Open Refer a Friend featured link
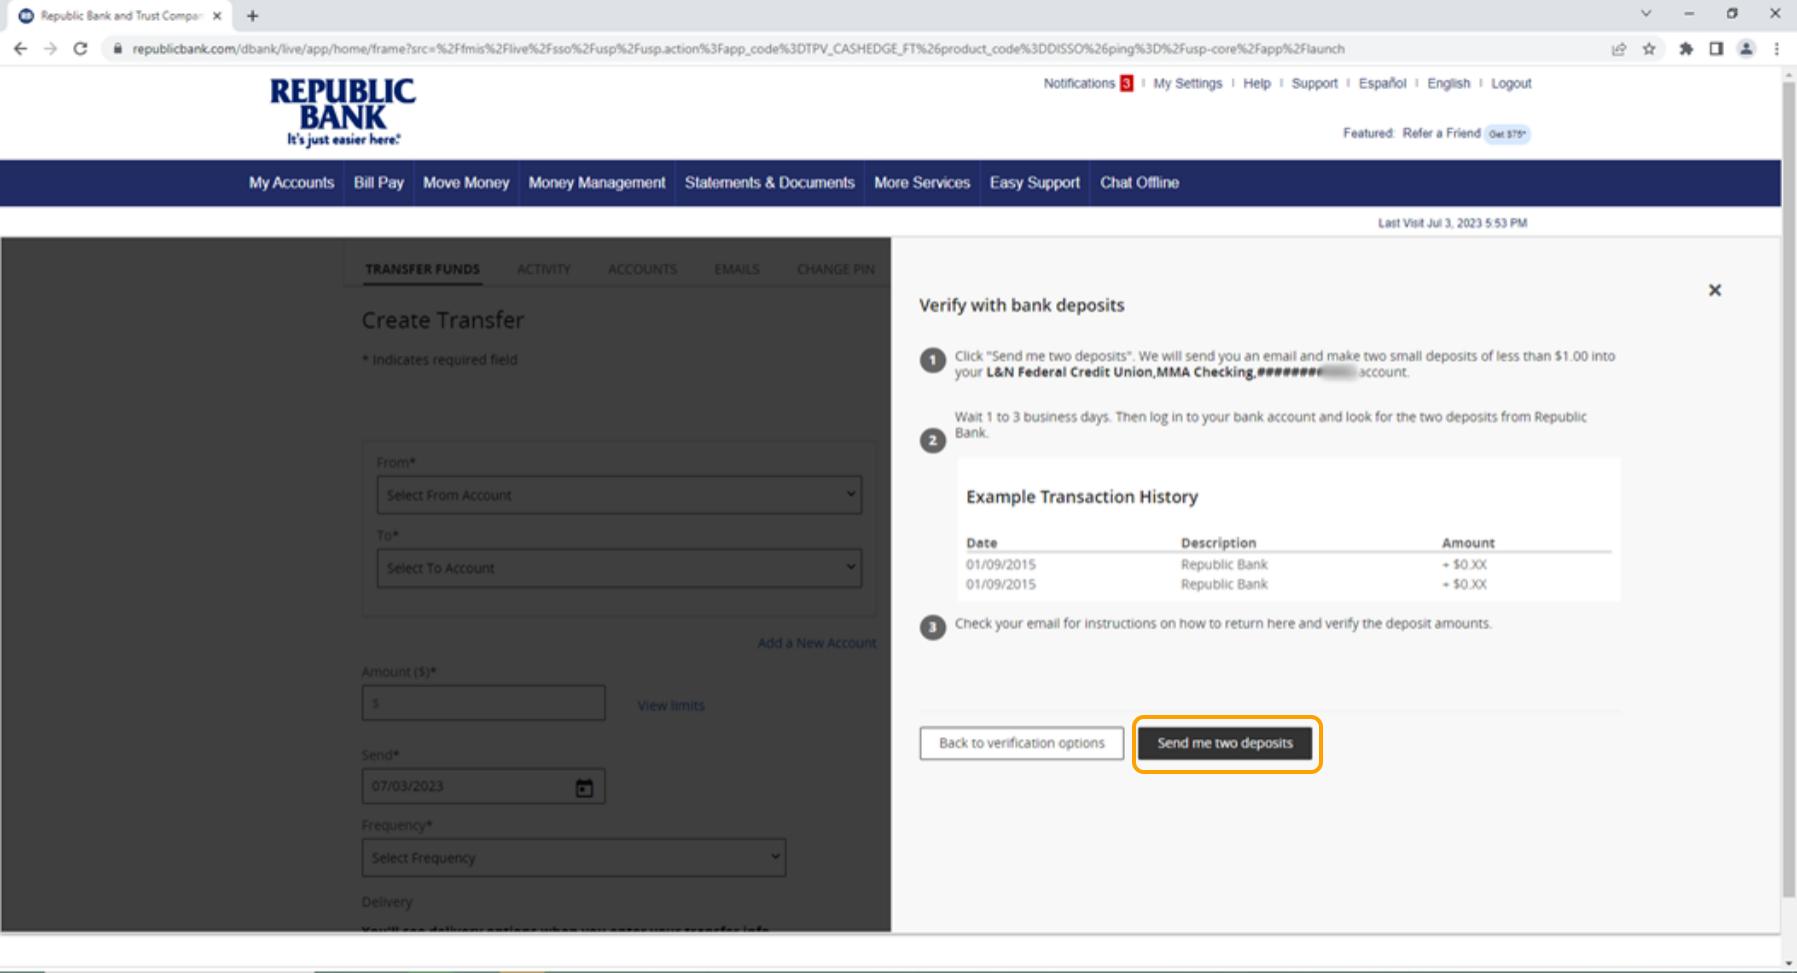Viewport: 1797px width, 973px height. pos(1441,133)
